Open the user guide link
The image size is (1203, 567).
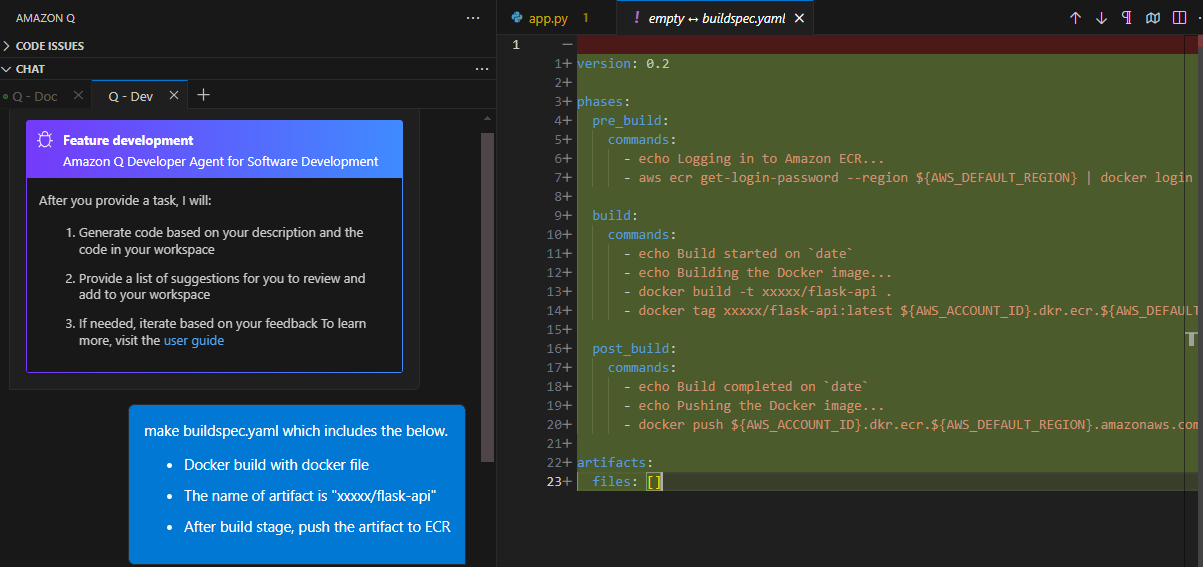point(194,340)
